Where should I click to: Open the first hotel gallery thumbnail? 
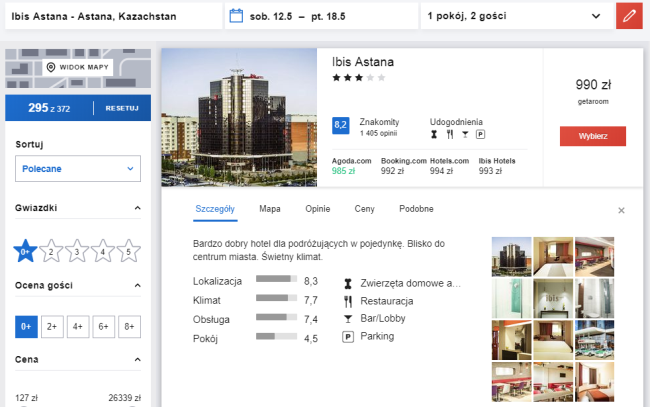coord(511,255)
